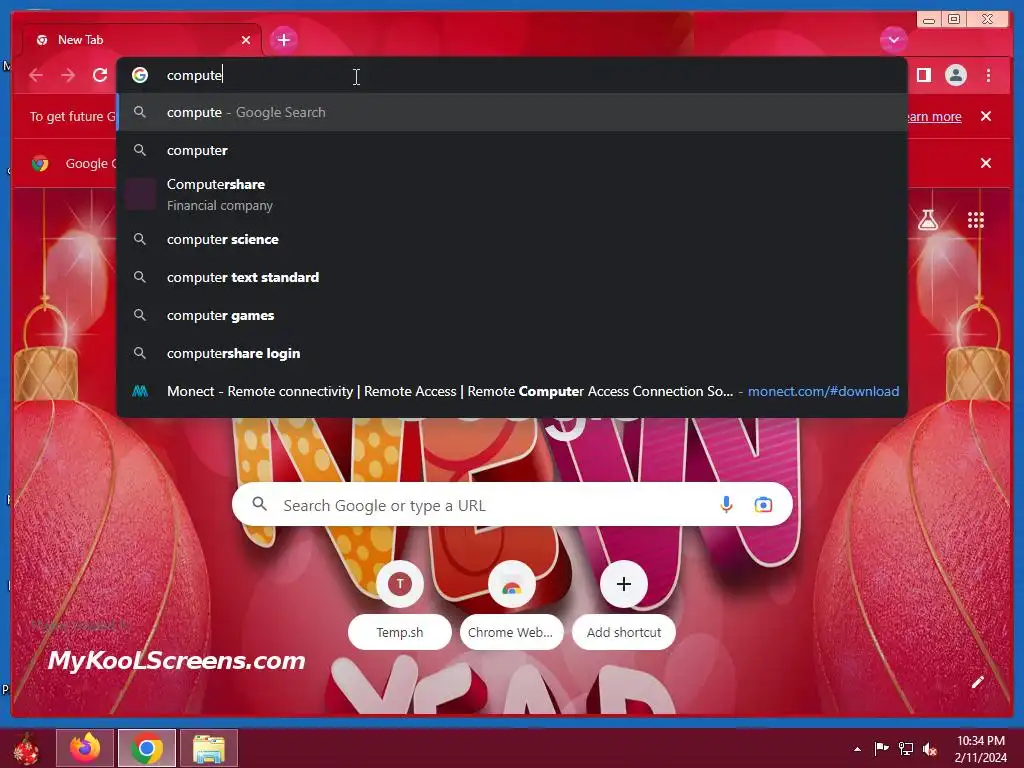Select suggestion compute - Google Search
Image resolution: width=1024 pixels, height=768 pixels.
coord(512,112)
